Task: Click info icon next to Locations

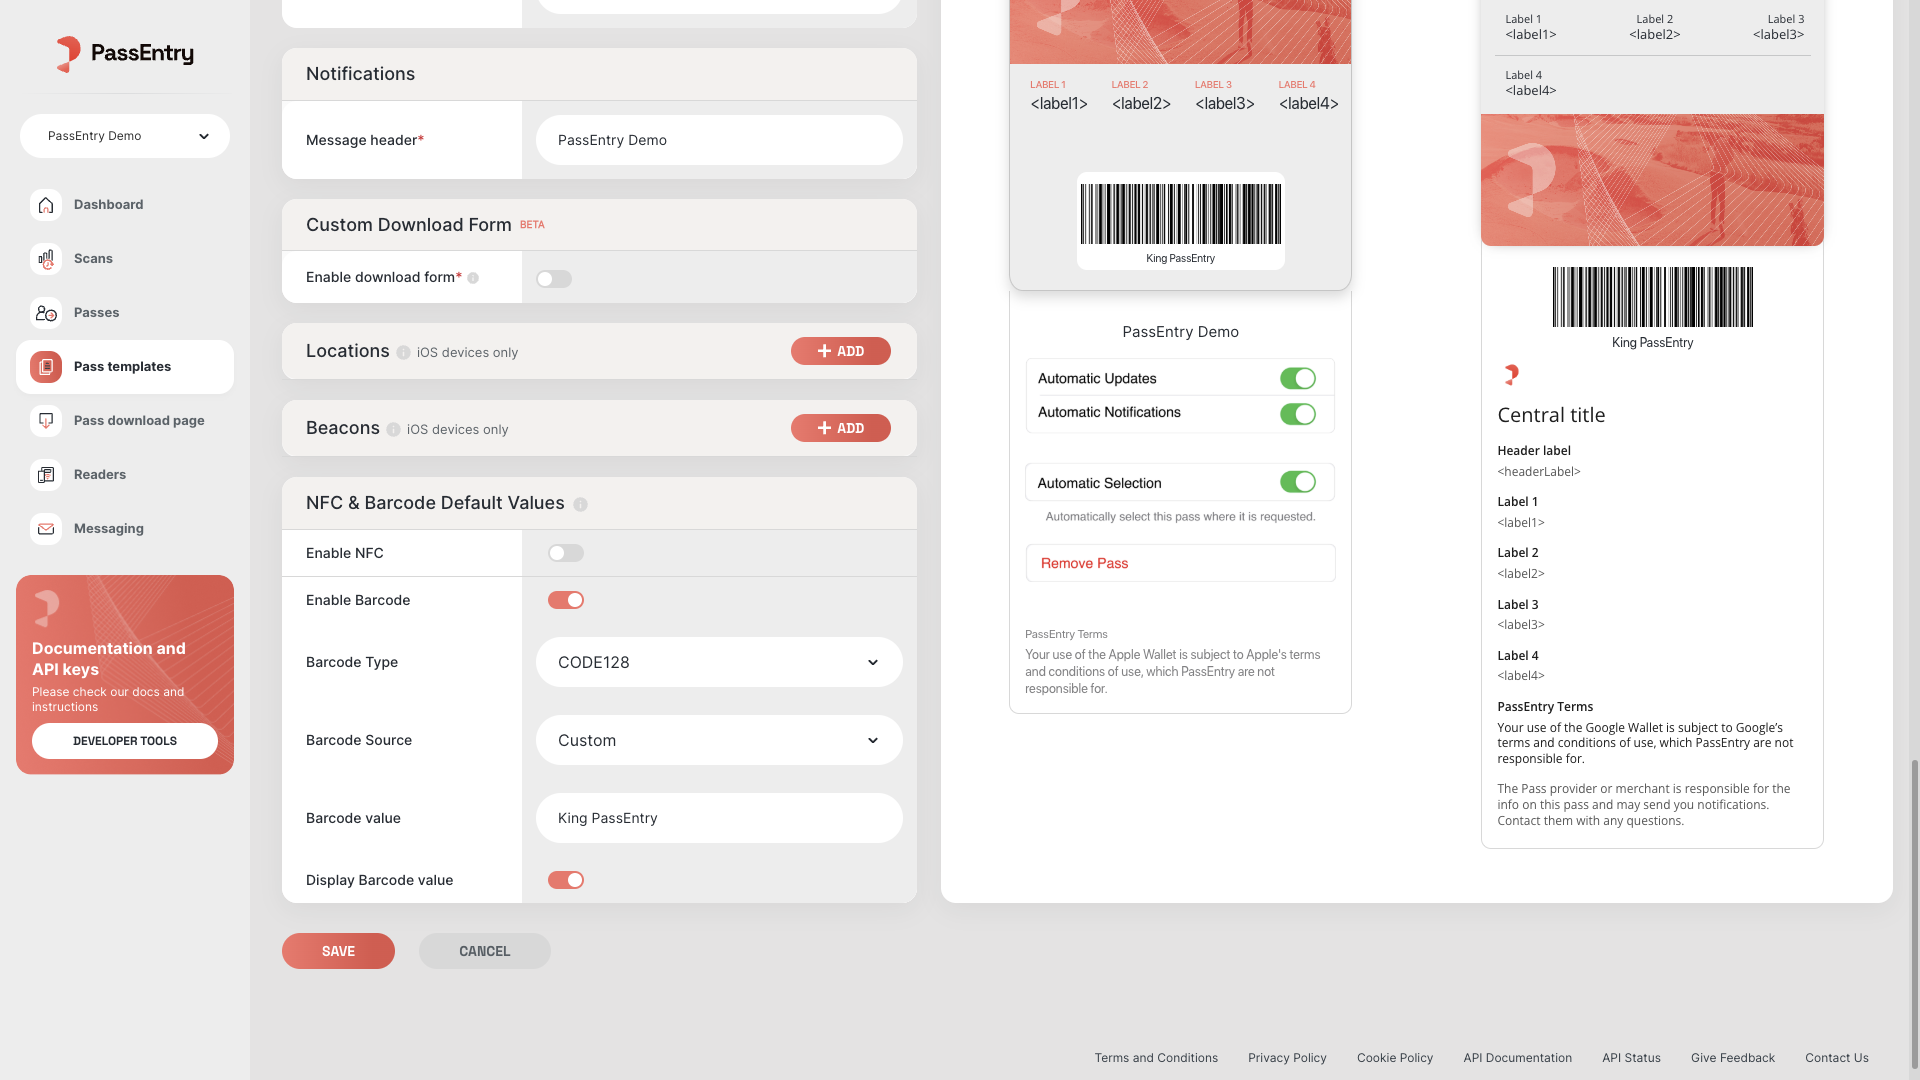Action: click(403, 352)
